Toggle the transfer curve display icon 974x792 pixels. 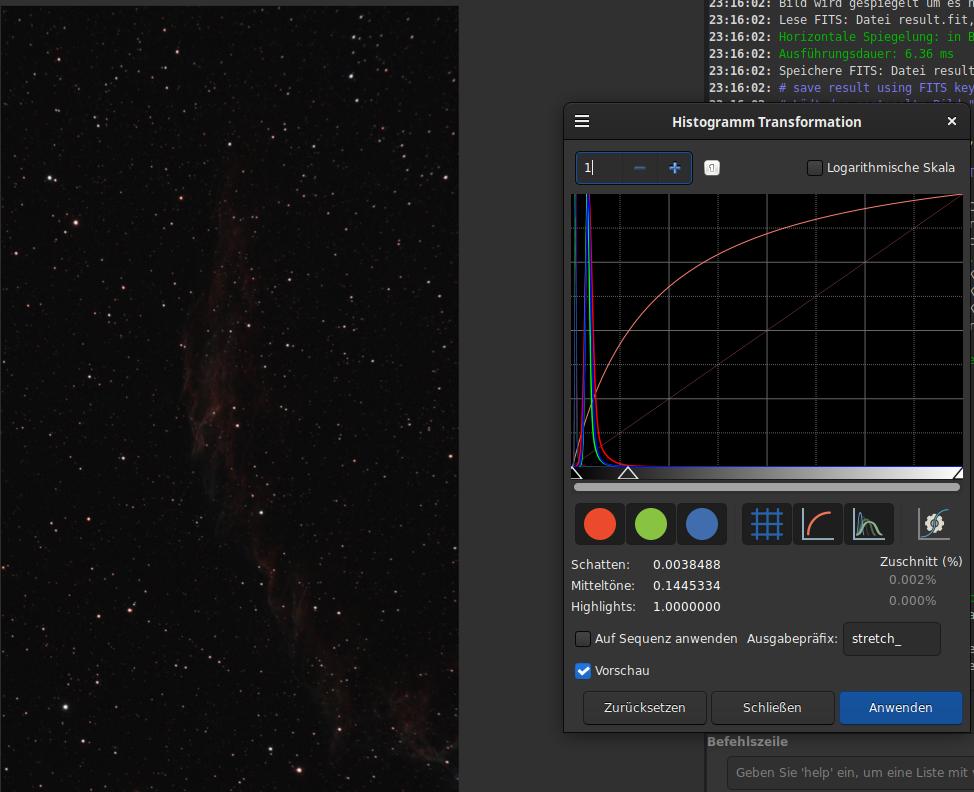pyautogui.click(x=818, y=524)
